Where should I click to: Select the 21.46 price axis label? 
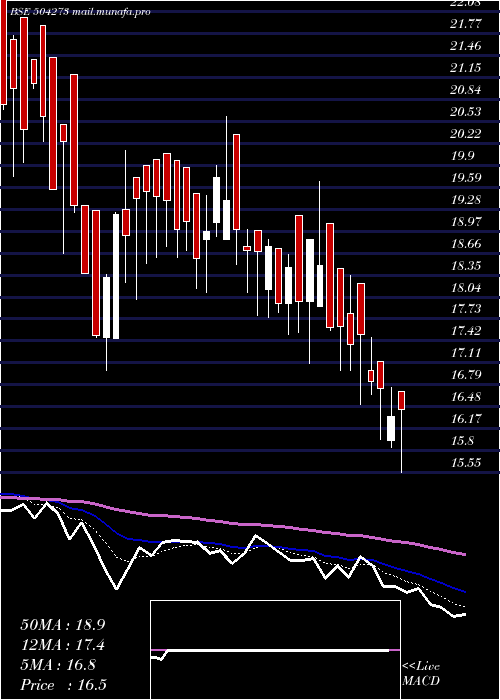466,46
